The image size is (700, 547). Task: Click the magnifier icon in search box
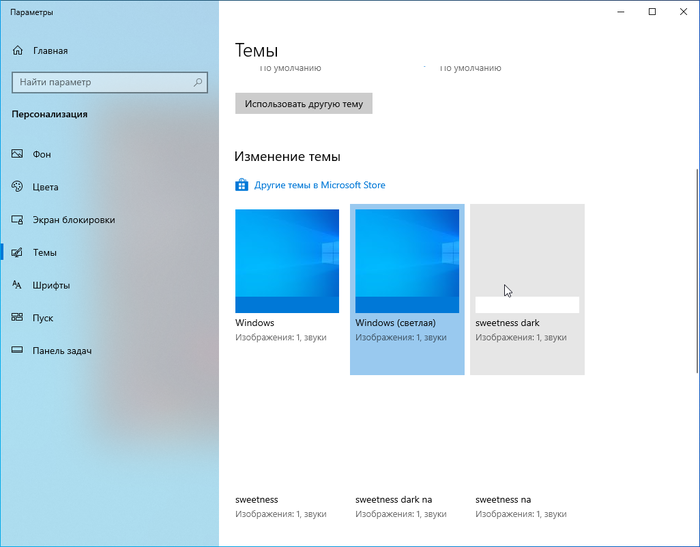pyautogui.click(x=198, y=82)
